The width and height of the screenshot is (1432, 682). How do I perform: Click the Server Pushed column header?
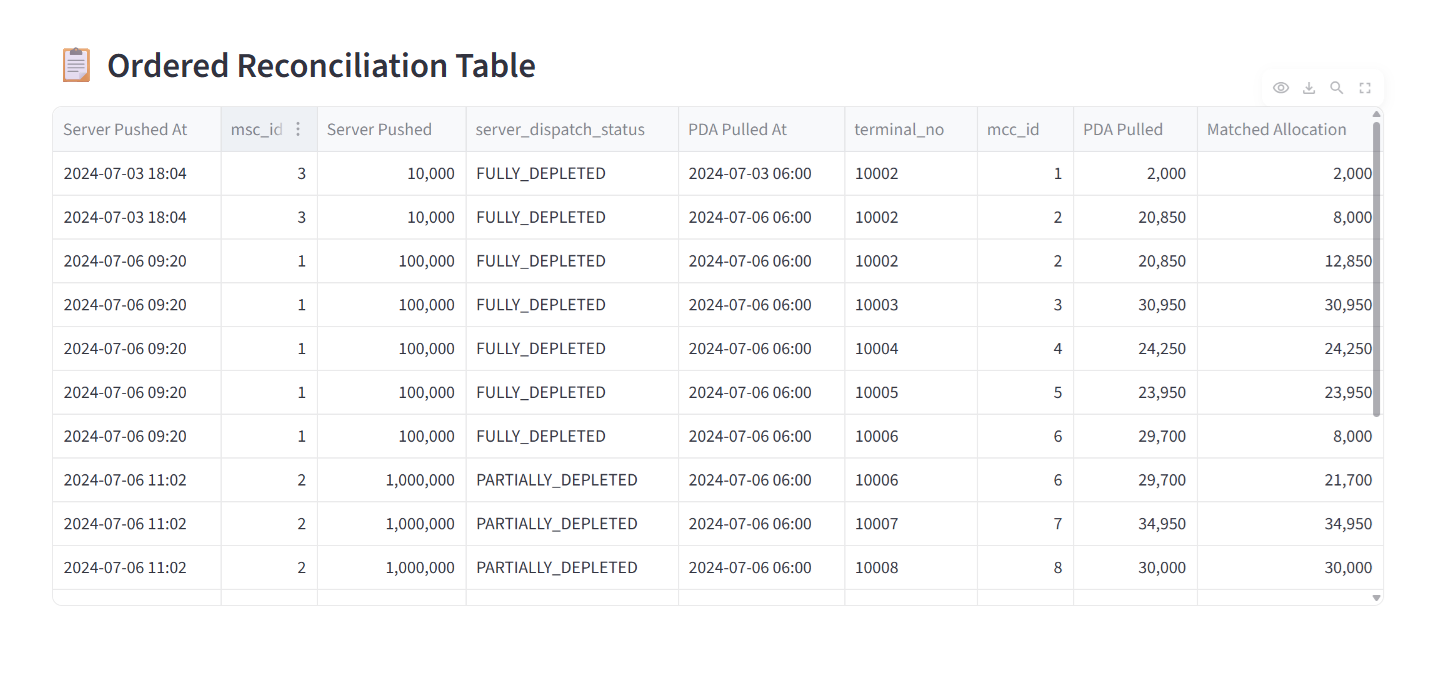click(x=391, y=129)
